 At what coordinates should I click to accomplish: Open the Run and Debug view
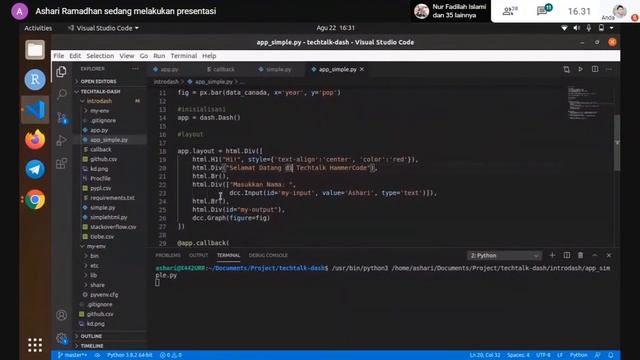(62, 140)
